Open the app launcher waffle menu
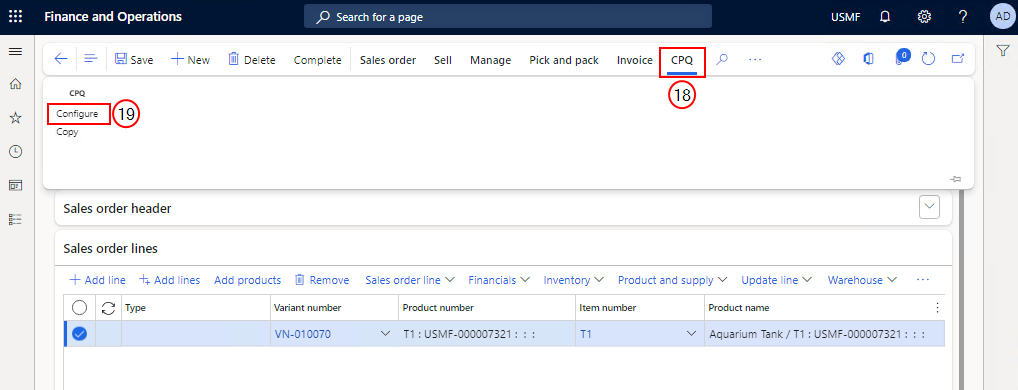1018x390 pixels. tap(16, 17)
